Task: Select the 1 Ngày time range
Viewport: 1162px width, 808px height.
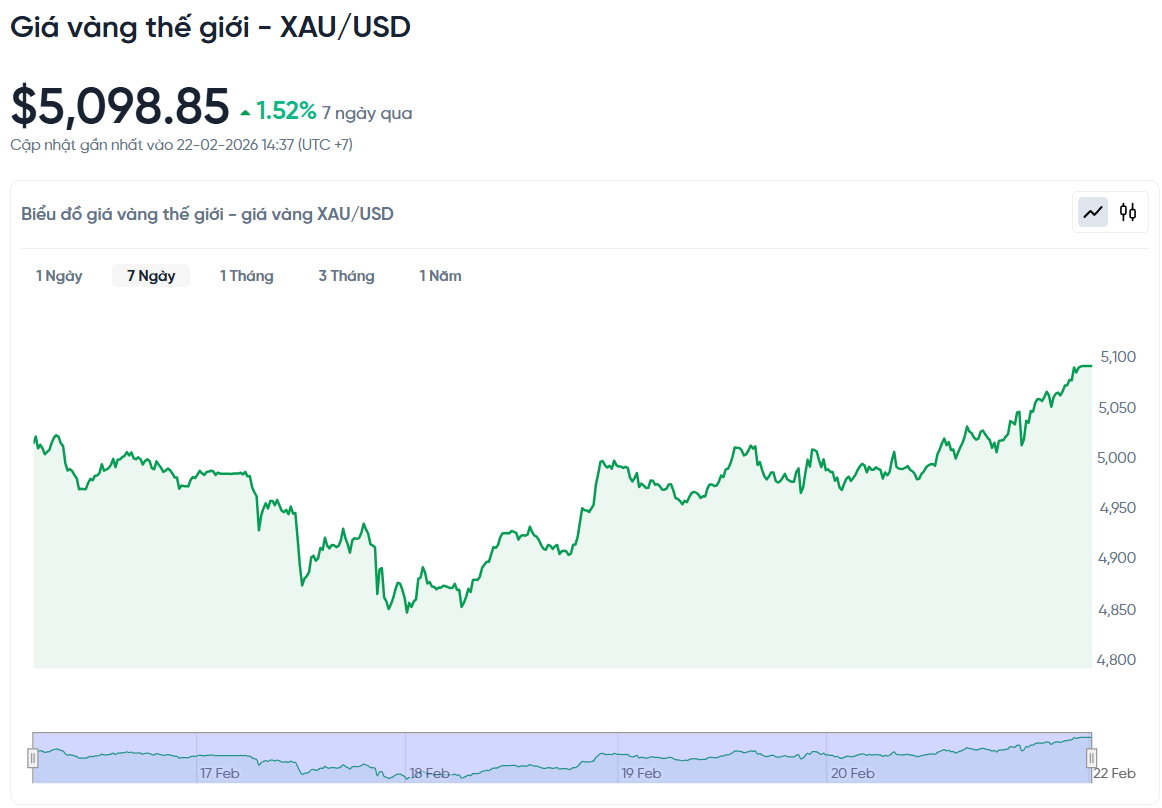Action: (59, 276)
